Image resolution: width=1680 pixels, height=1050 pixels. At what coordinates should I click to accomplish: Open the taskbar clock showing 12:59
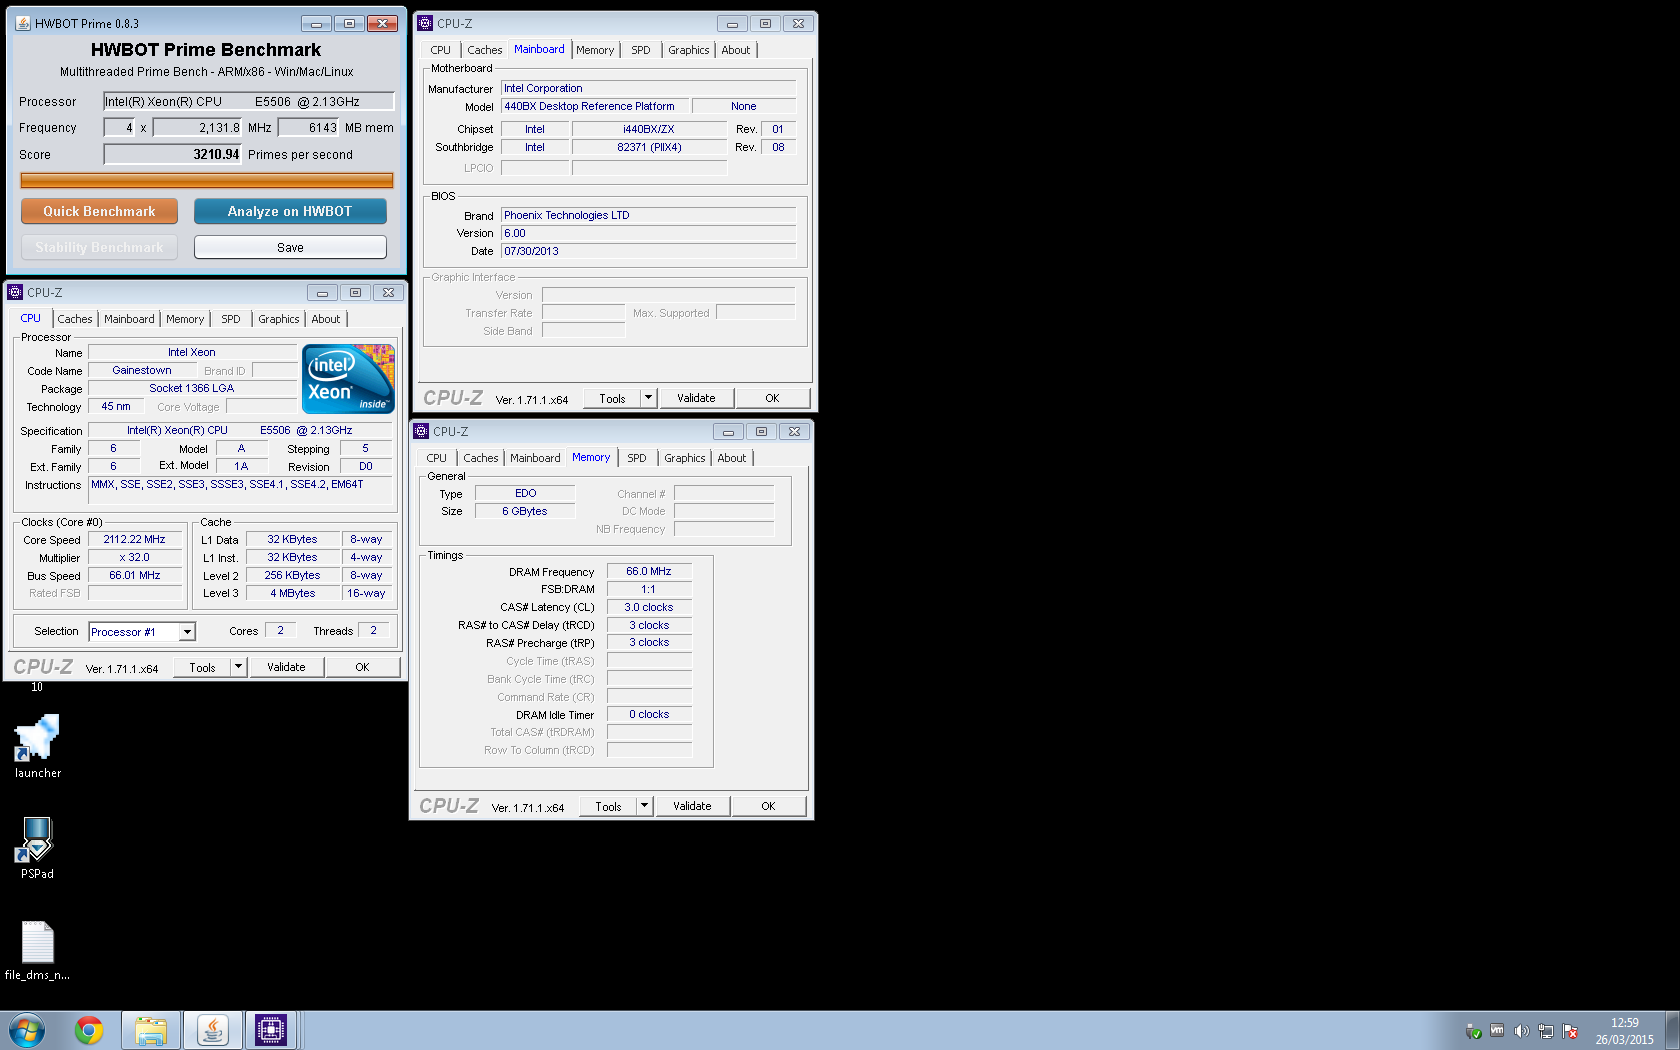click(1624, 1031)
